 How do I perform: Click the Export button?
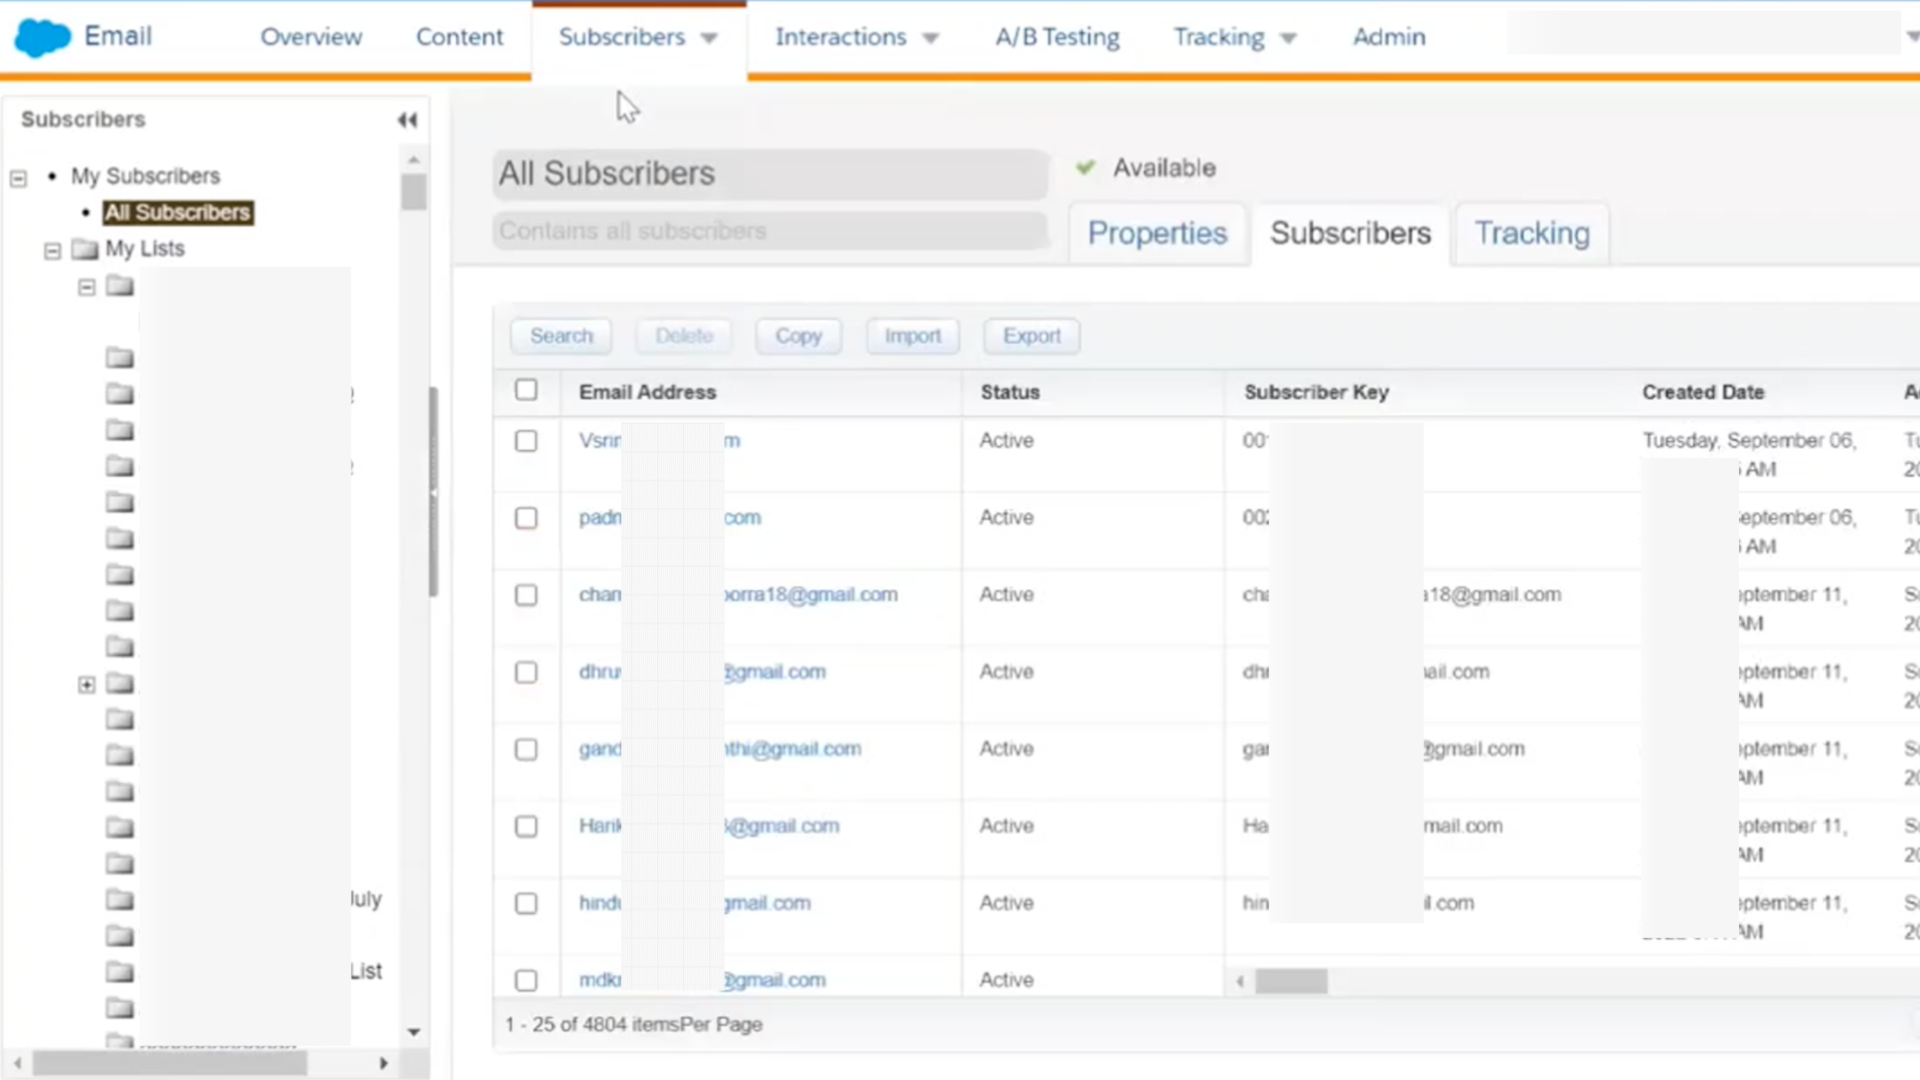(x=1031, y=336)
